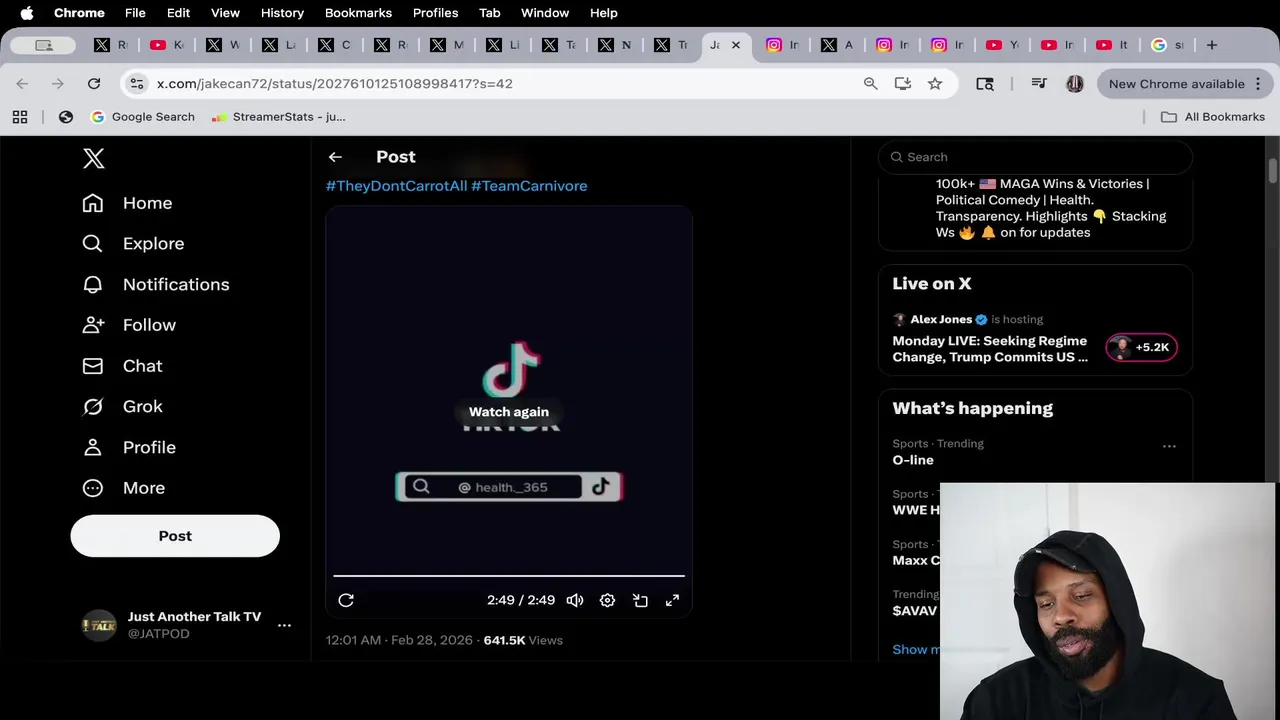Image resolution: width=1280 pixels, height=720 pixels.
Task: Open the Window menu
Action: (545, 13)
